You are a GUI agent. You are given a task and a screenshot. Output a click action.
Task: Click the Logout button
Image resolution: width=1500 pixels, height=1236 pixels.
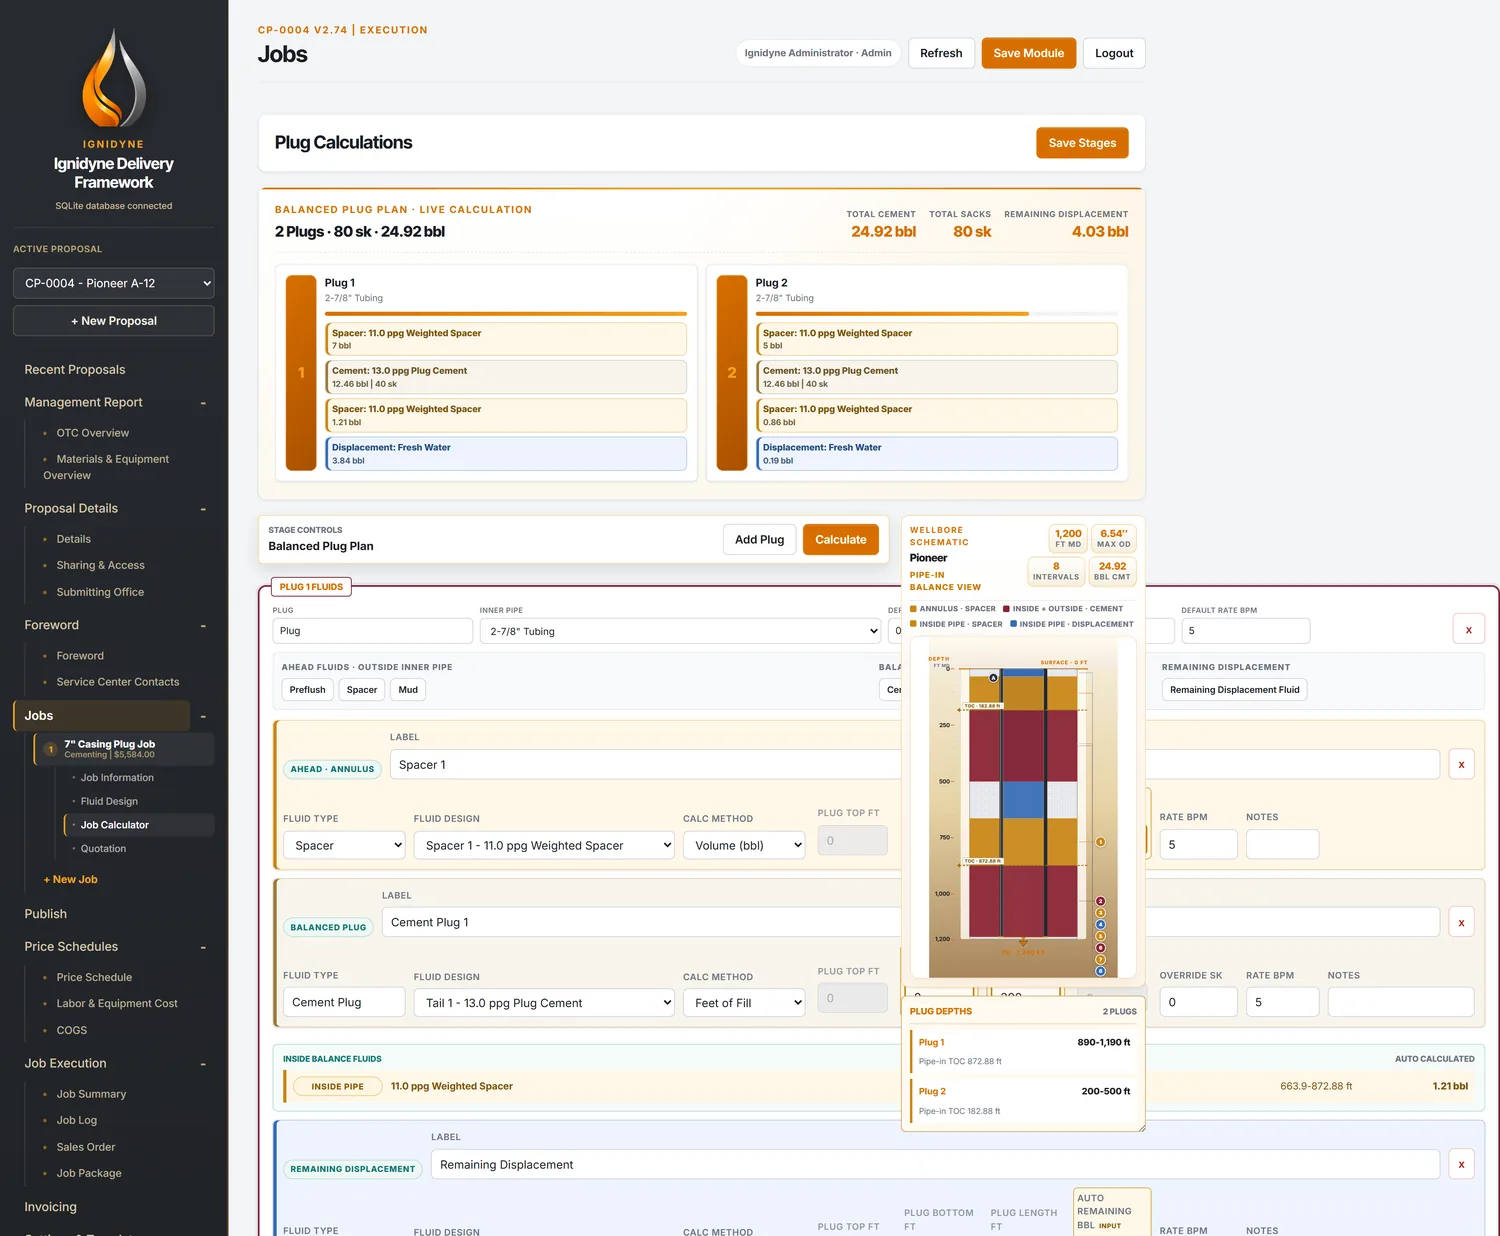pyautogui.click(x=1114, y=53)
